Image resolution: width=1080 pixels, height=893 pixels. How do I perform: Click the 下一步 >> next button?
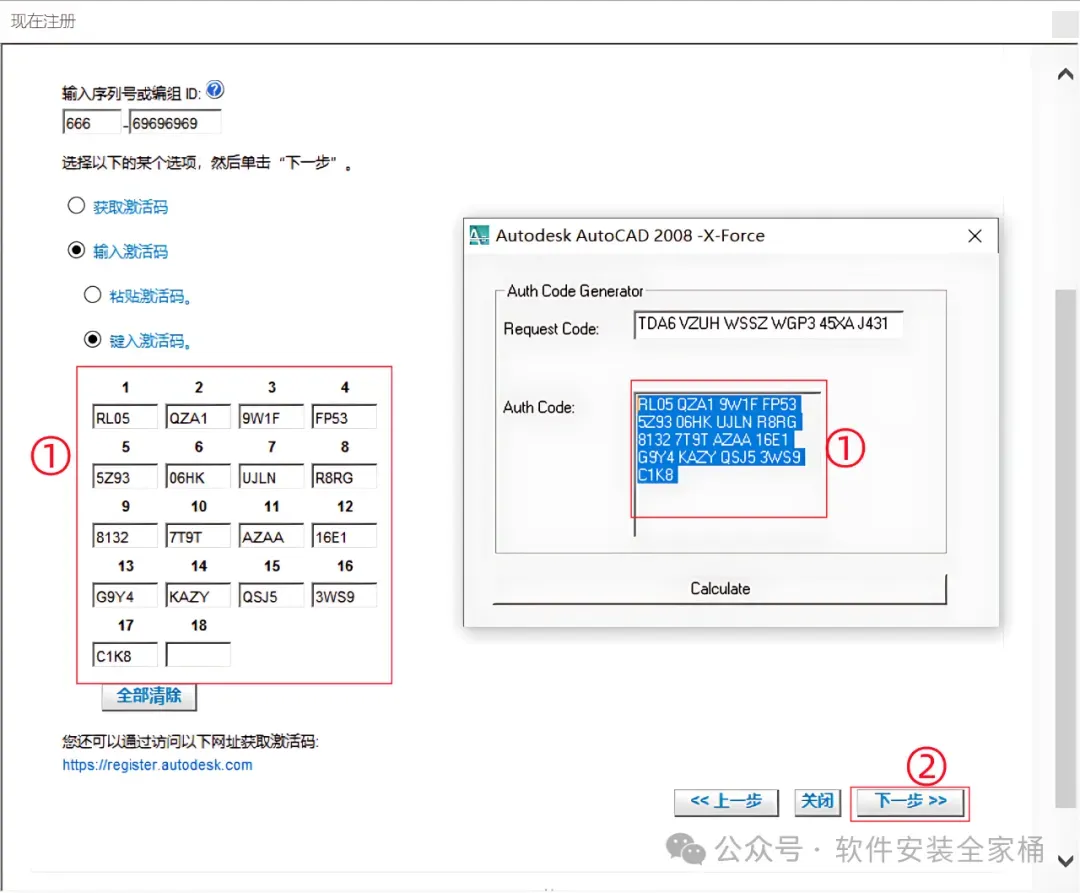[910, 801]
